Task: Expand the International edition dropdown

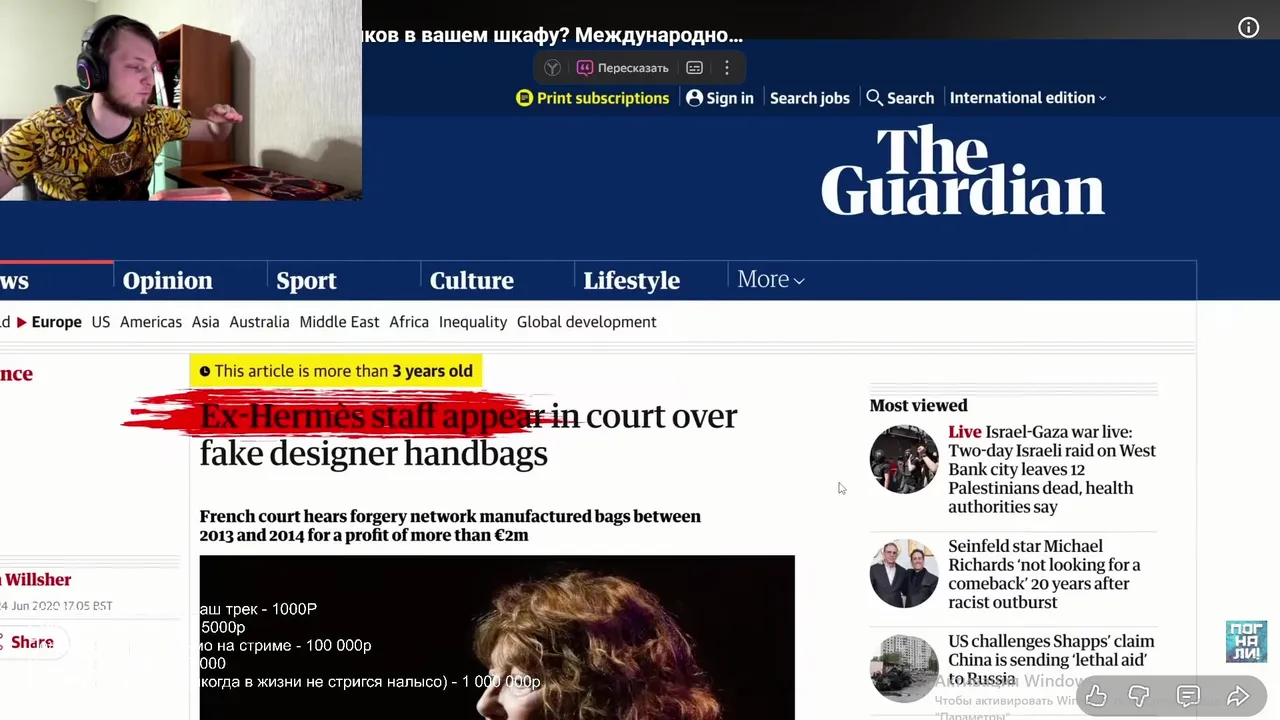Action: tap(1028, 98)
